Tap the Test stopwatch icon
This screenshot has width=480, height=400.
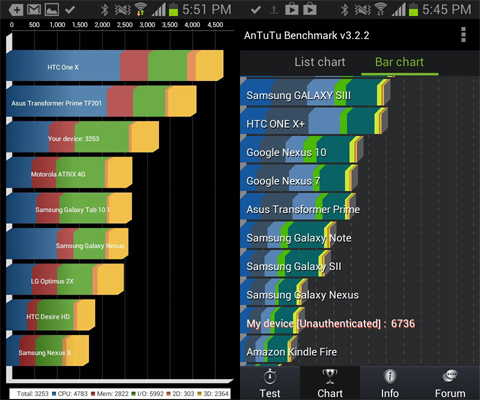click(270, 377)
